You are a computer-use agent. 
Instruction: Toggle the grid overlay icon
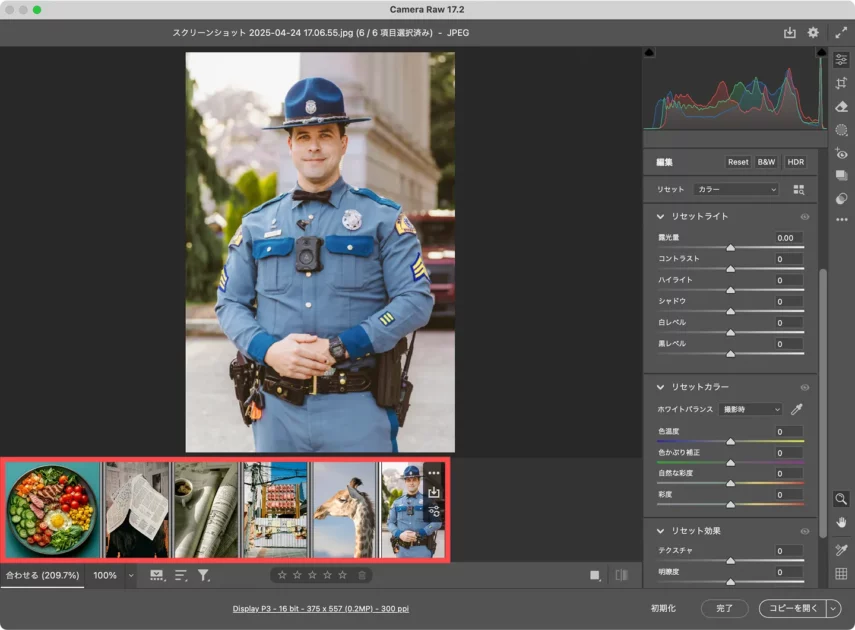pos(841,574)
